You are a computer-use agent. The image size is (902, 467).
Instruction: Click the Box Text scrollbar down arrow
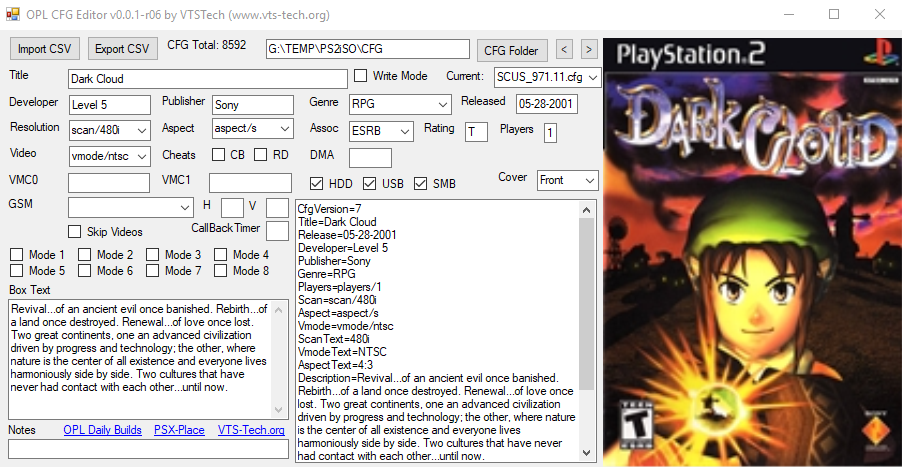(x=279, y=410)
